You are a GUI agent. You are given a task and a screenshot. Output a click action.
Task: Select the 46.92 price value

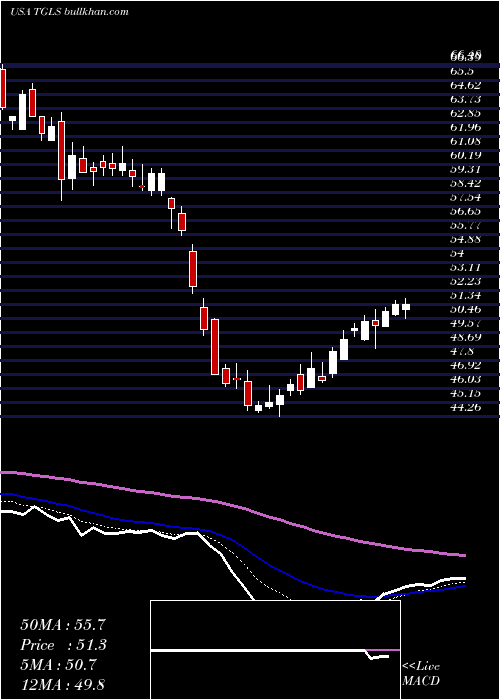[466, 365]
